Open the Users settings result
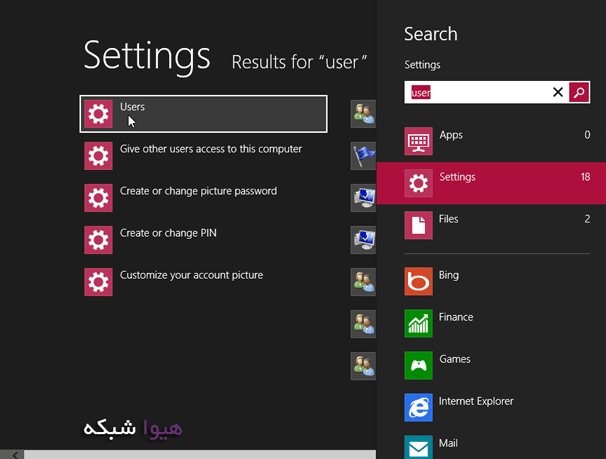 click(x=203, y=113)
